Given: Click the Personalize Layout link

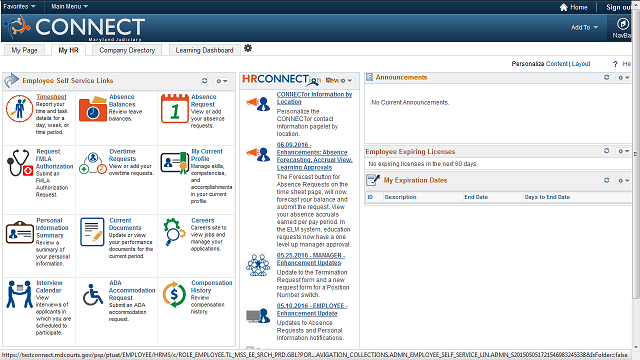Looking at the screenshot, I should point(581,64).
